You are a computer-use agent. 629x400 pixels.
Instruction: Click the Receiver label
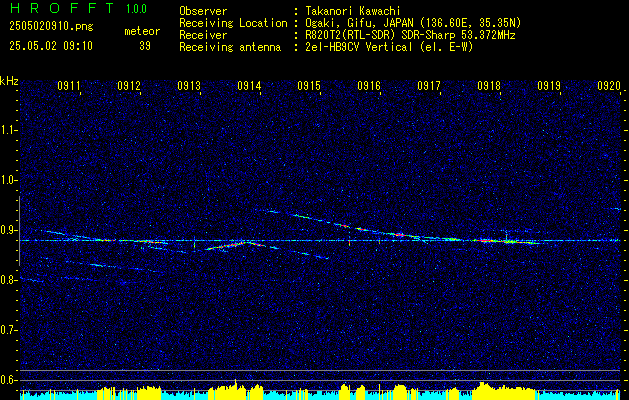pyautogui.click(x=203, y=35)
